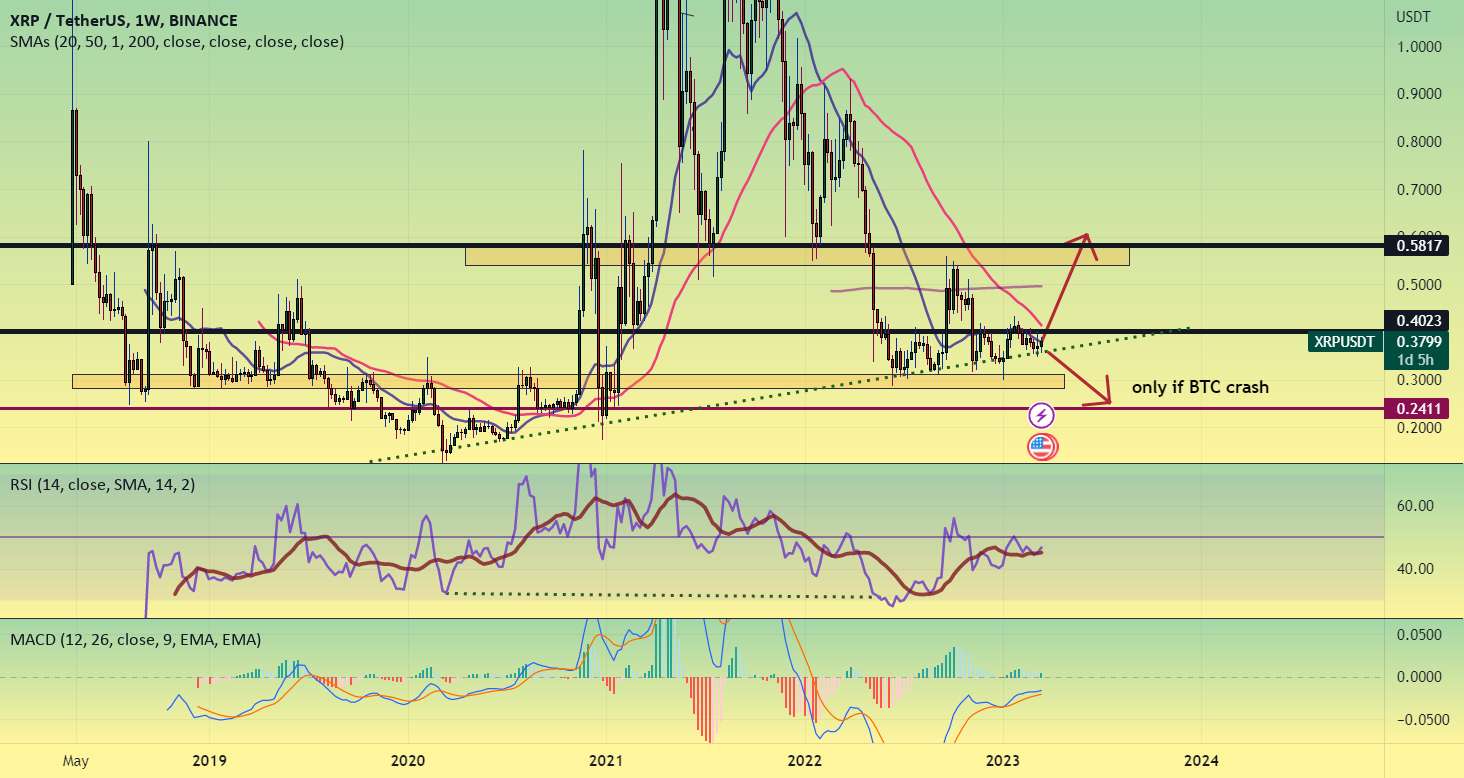This screenshot has width=1464, height=778.
Task: Click the XRPUSDT symbol price tag
Action: click(1343, 341)
